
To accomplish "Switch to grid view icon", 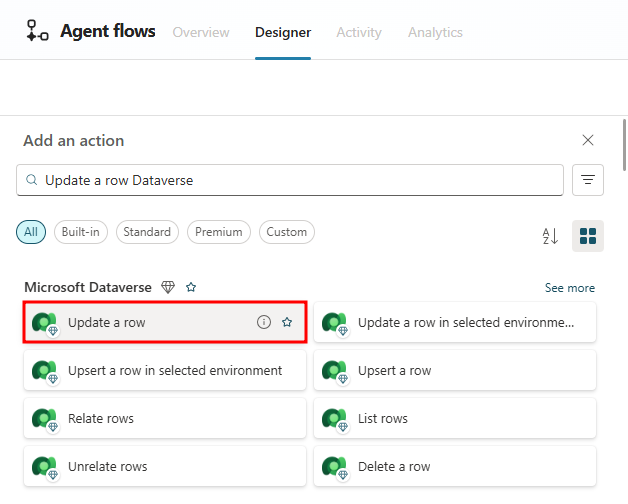I will (588, 236).
